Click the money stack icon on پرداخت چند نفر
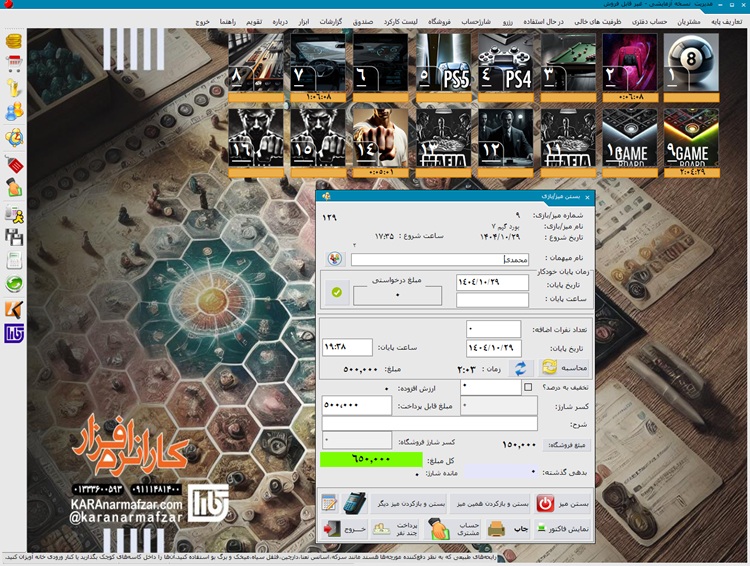Screen dimensions: 750x566 382,529
